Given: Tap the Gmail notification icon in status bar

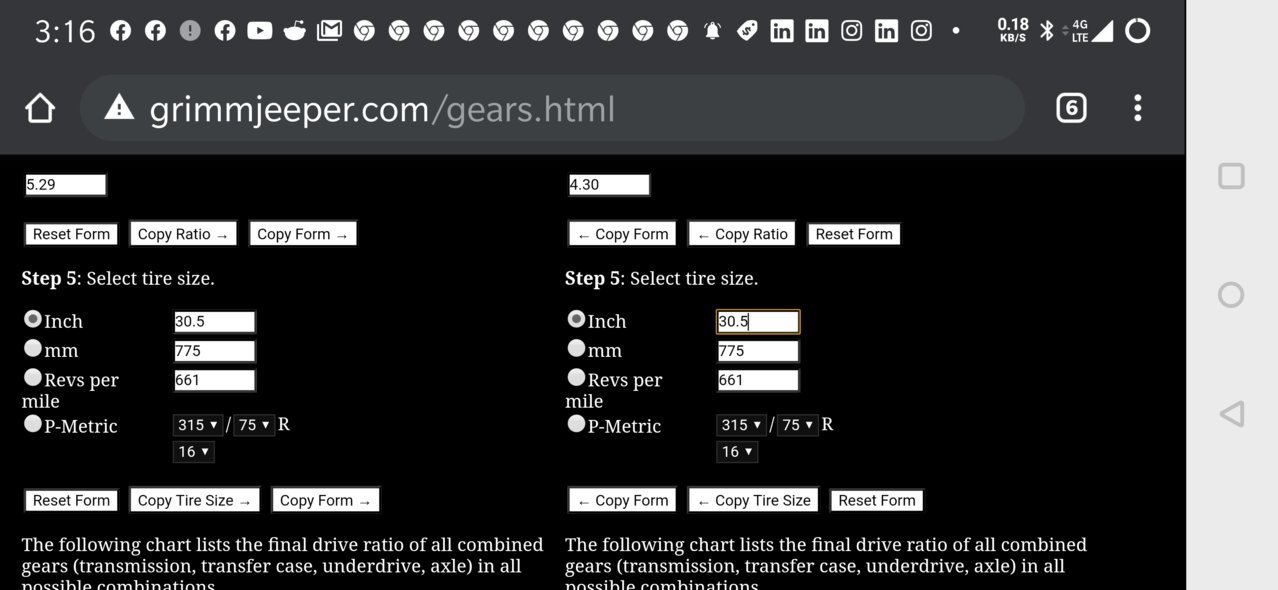Looking at the screenshot, I should [329, 31].
